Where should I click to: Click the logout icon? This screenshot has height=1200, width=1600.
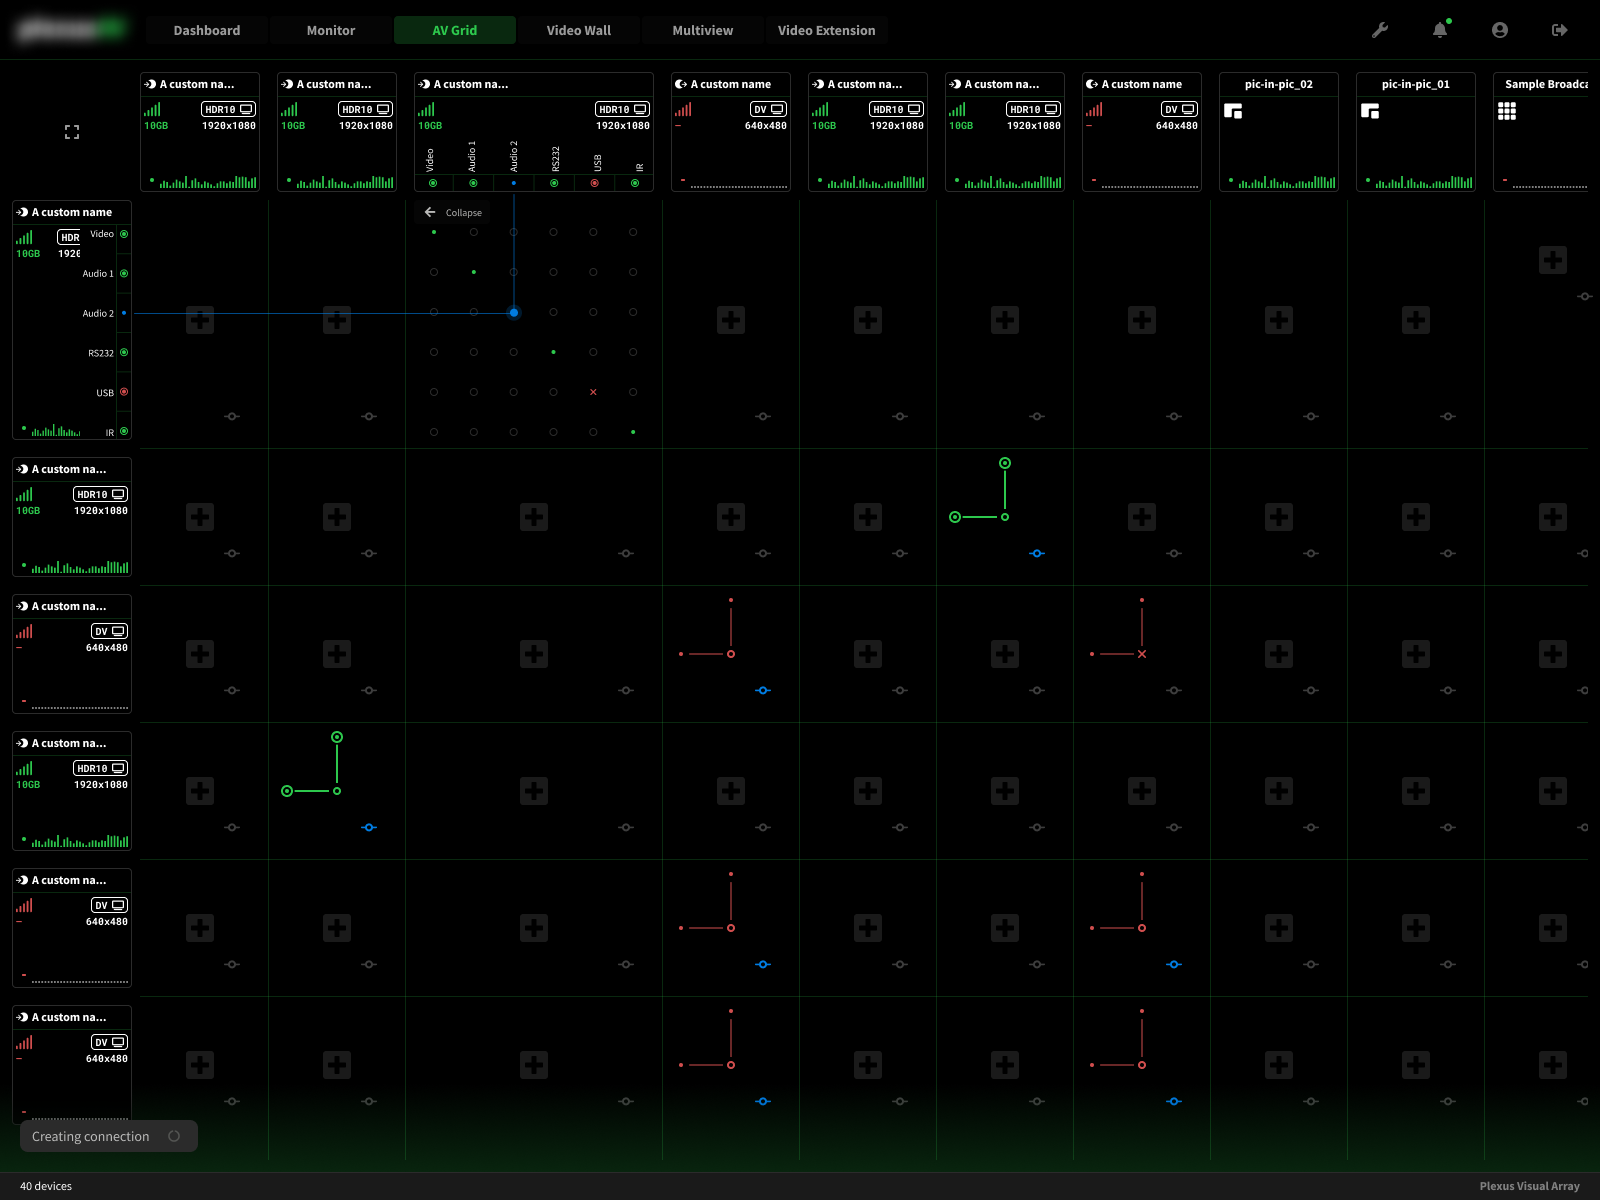tap(1559, 30)
